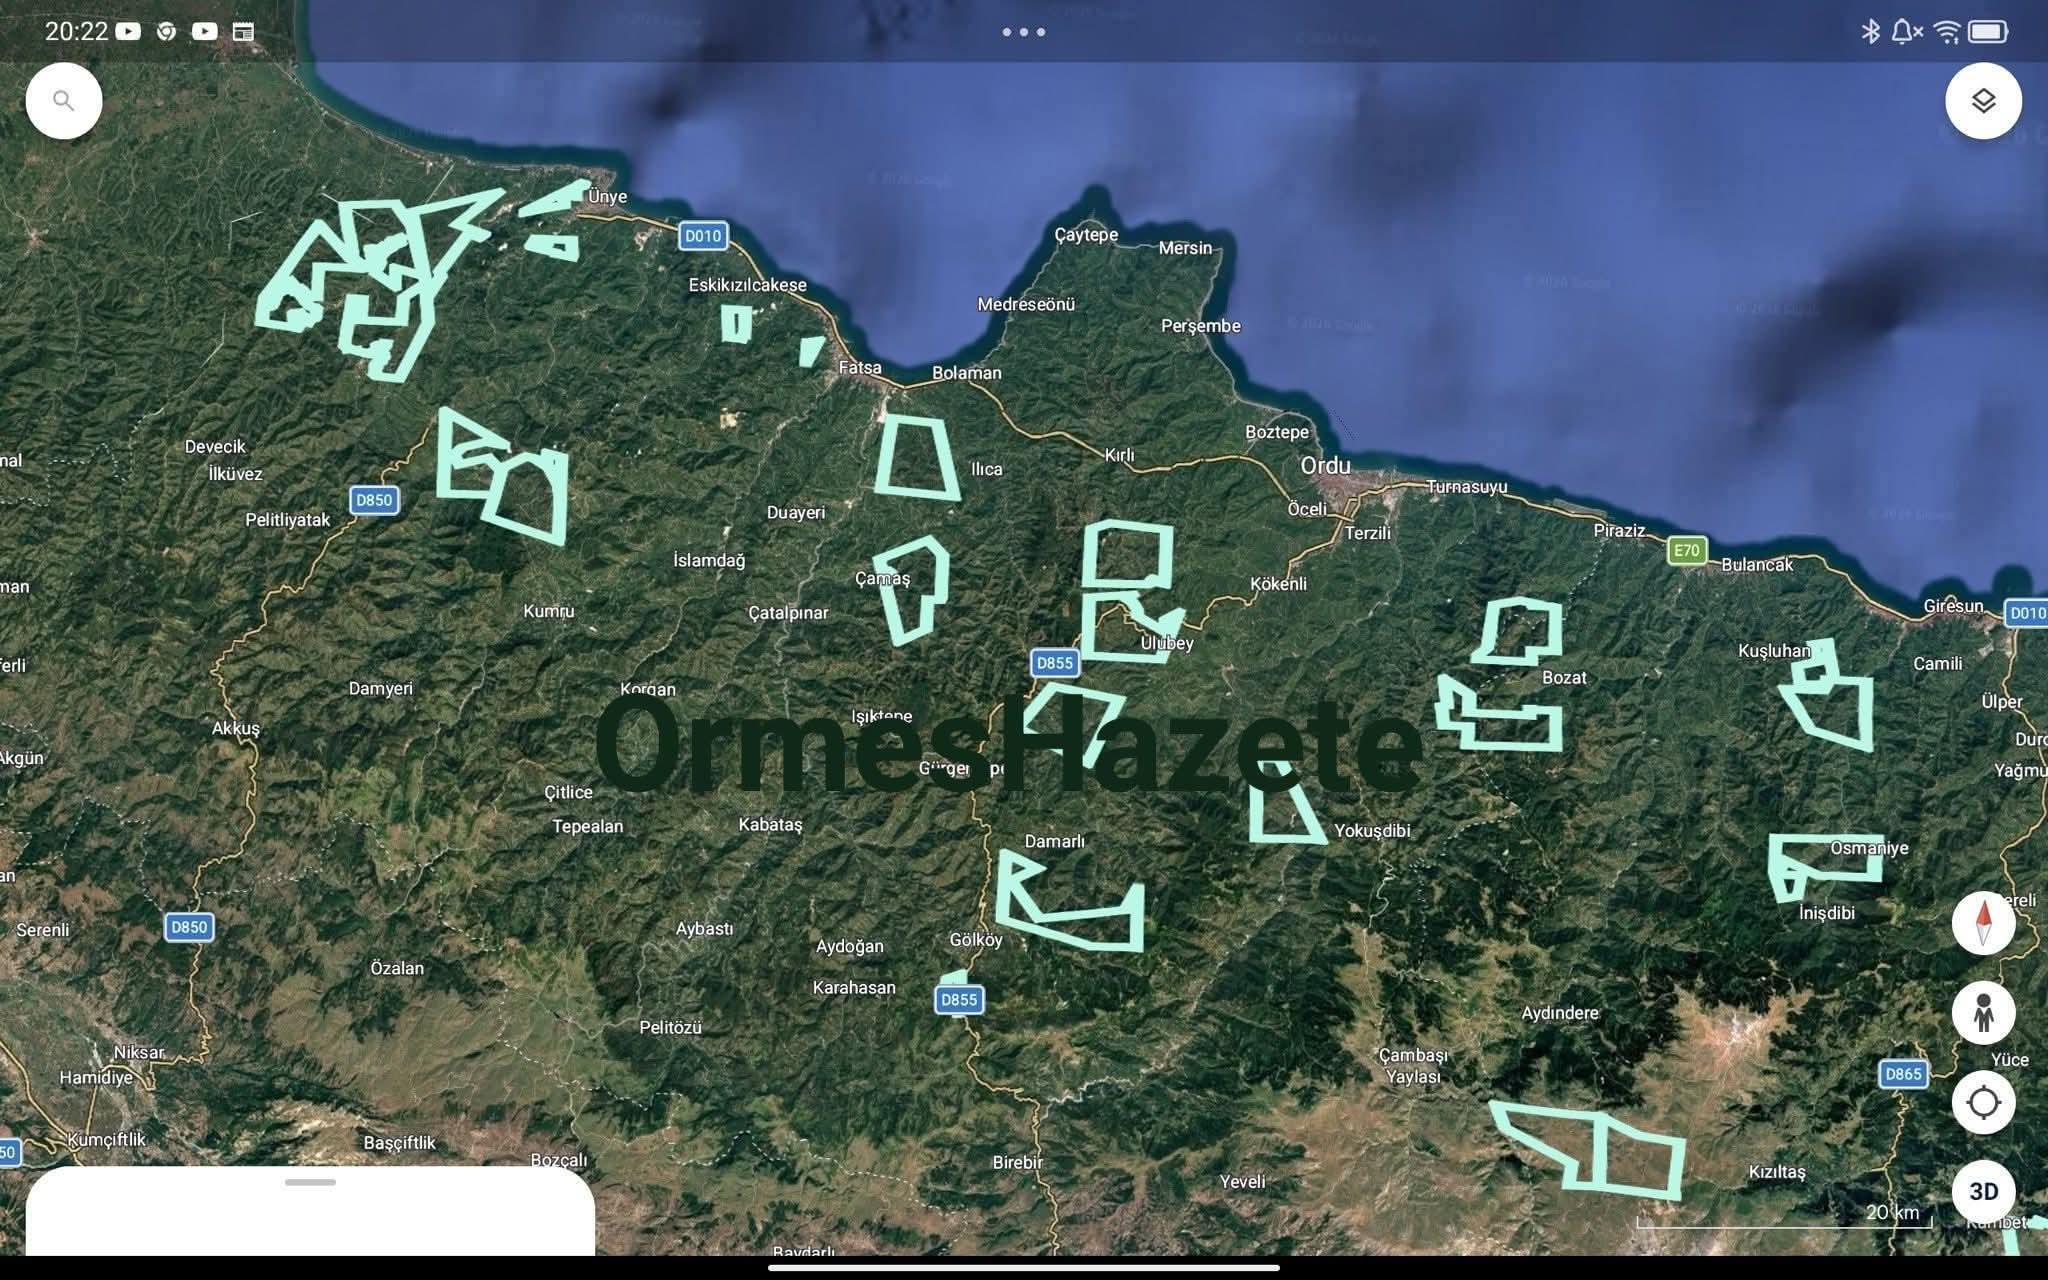The width and height of the screenshot is (2048, 1280).
Task: Expand the bottom sheet drag handle
Action: point(310,1182)
